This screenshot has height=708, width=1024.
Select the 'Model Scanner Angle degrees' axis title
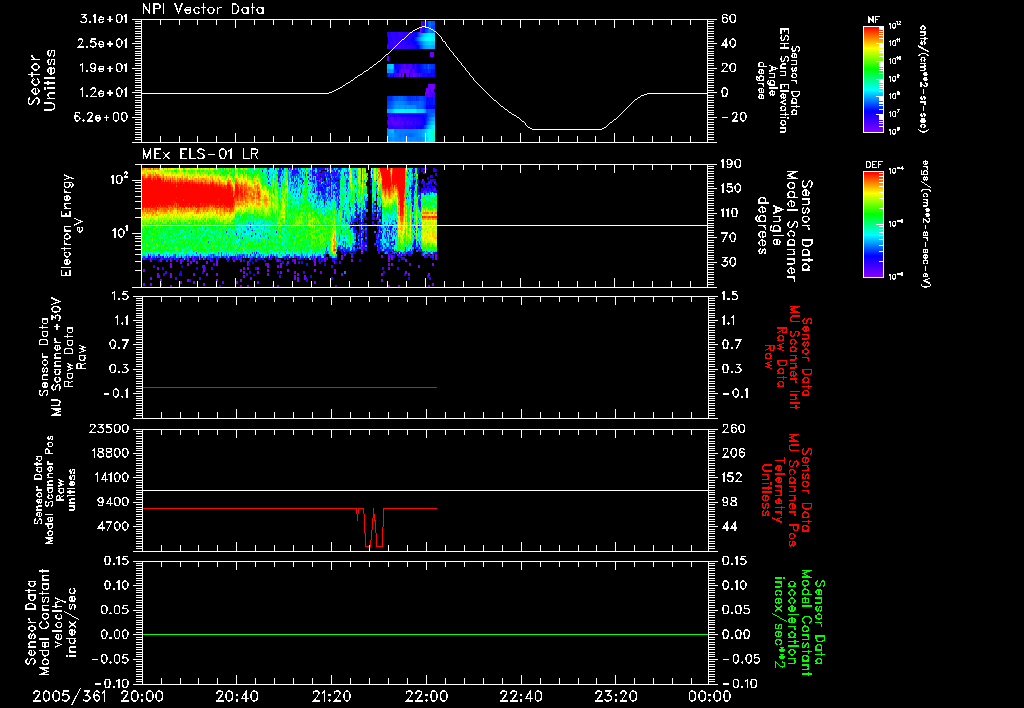[x=785, y=226]
